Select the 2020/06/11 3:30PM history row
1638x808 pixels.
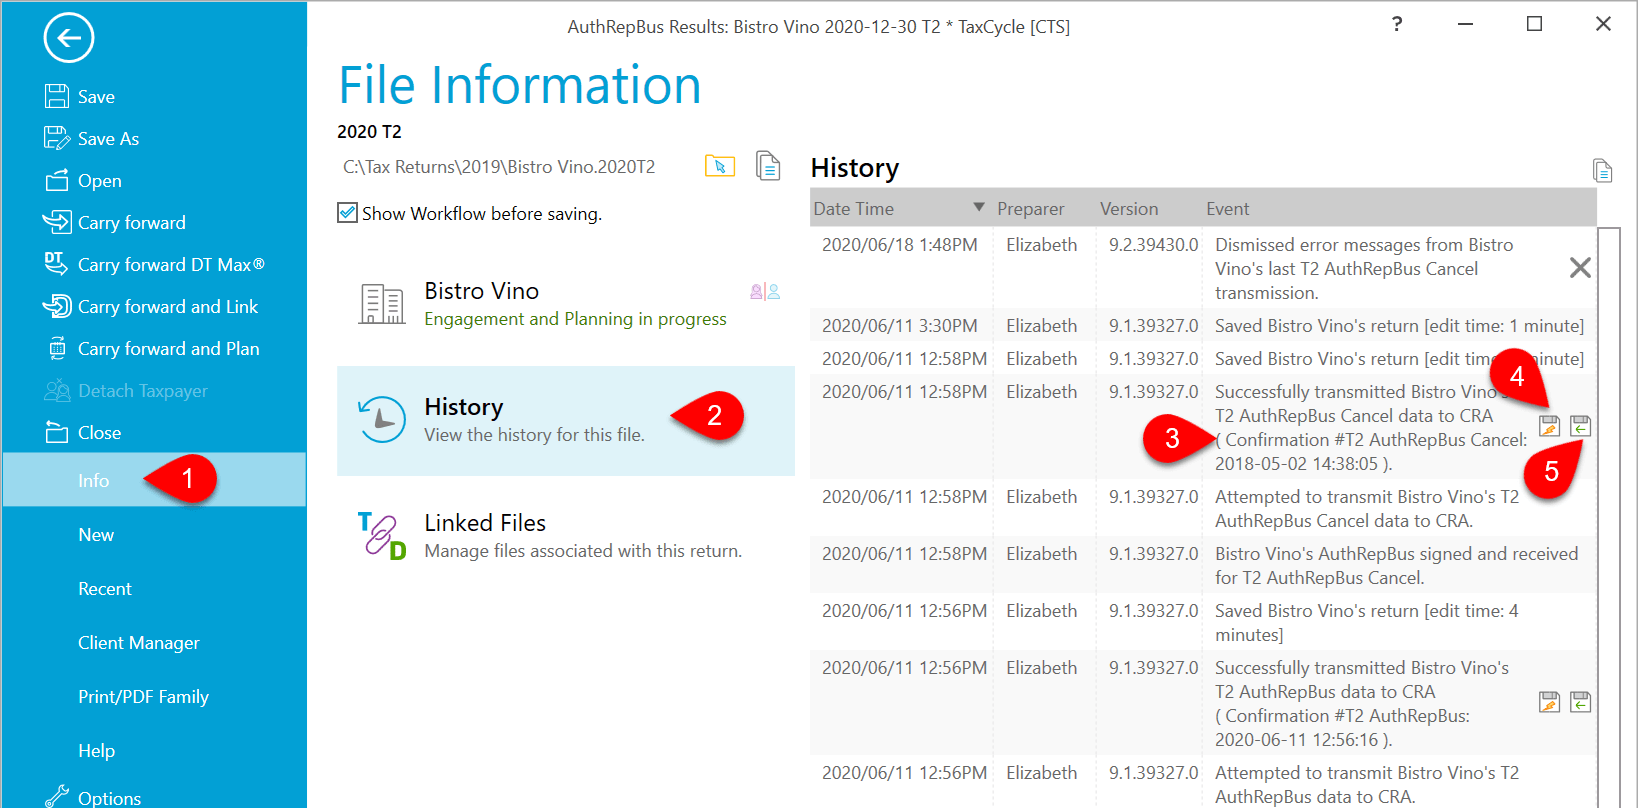click(1203, 325)
